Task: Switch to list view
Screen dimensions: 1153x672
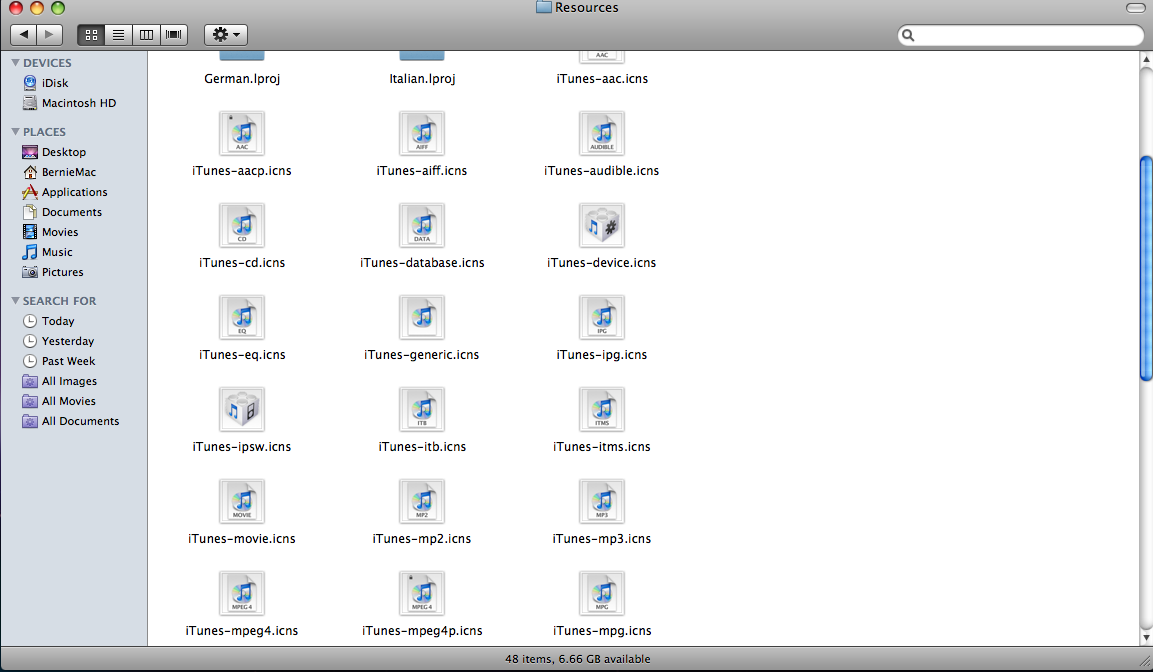Action: 118,35
